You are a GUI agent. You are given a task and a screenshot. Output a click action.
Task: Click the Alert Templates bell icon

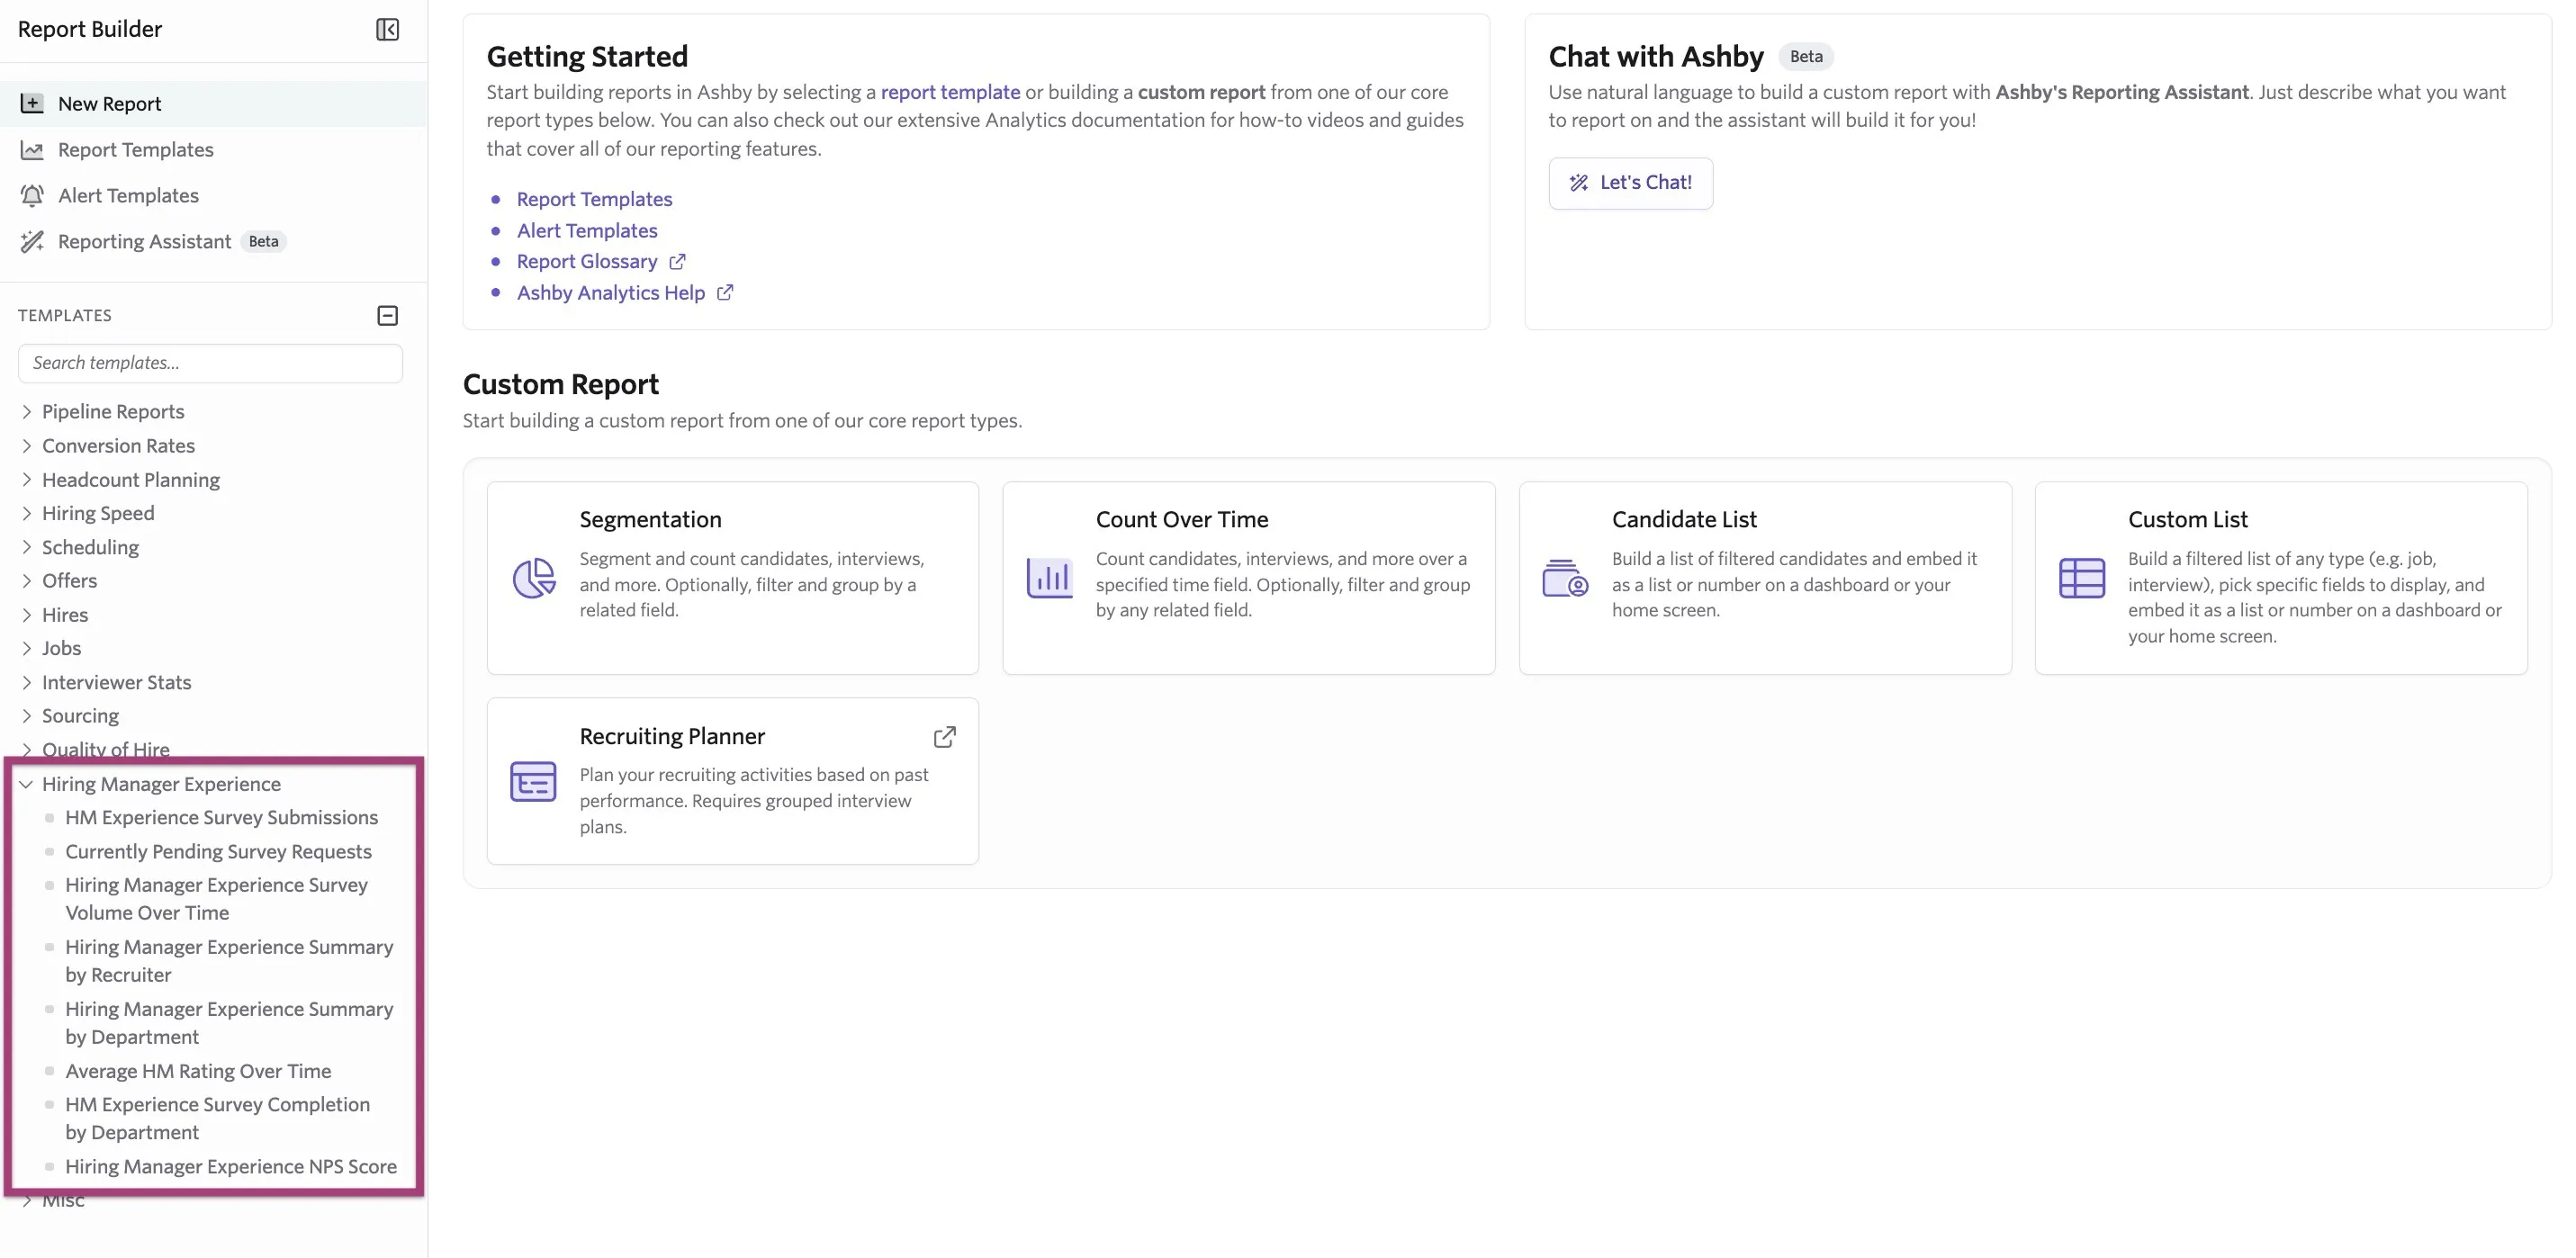[x=32, y=196]
